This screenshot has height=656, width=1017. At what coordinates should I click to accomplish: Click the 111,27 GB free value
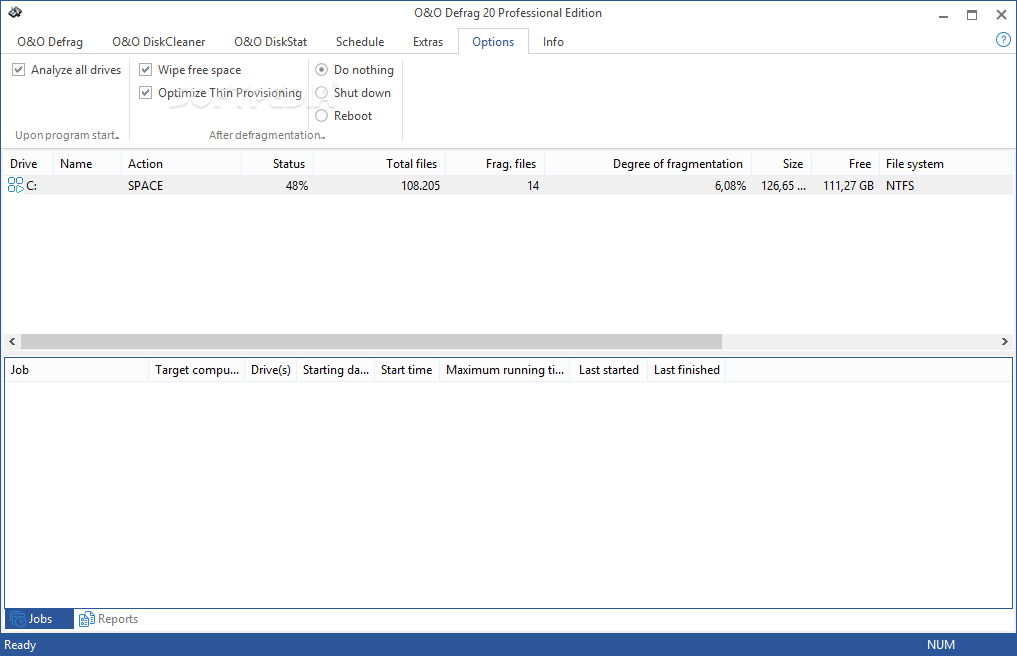click(x=848, y=186)
